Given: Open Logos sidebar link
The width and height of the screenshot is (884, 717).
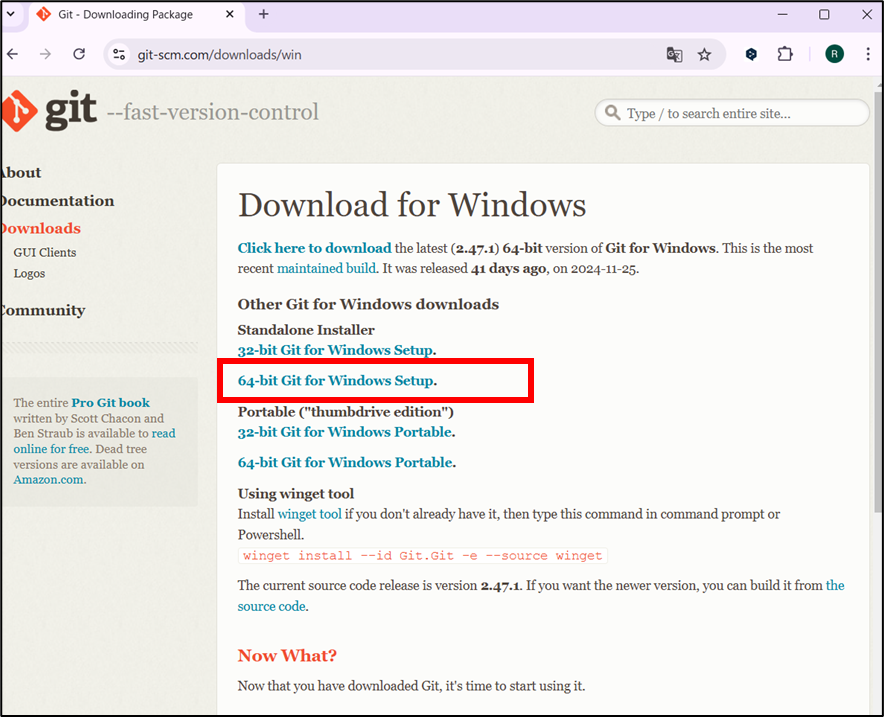Looking at the screenshot, I should tap(29, 273).
